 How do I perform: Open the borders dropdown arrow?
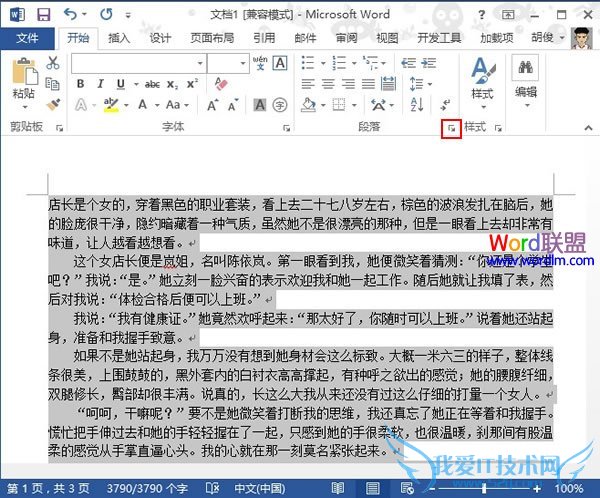point(354,105)
